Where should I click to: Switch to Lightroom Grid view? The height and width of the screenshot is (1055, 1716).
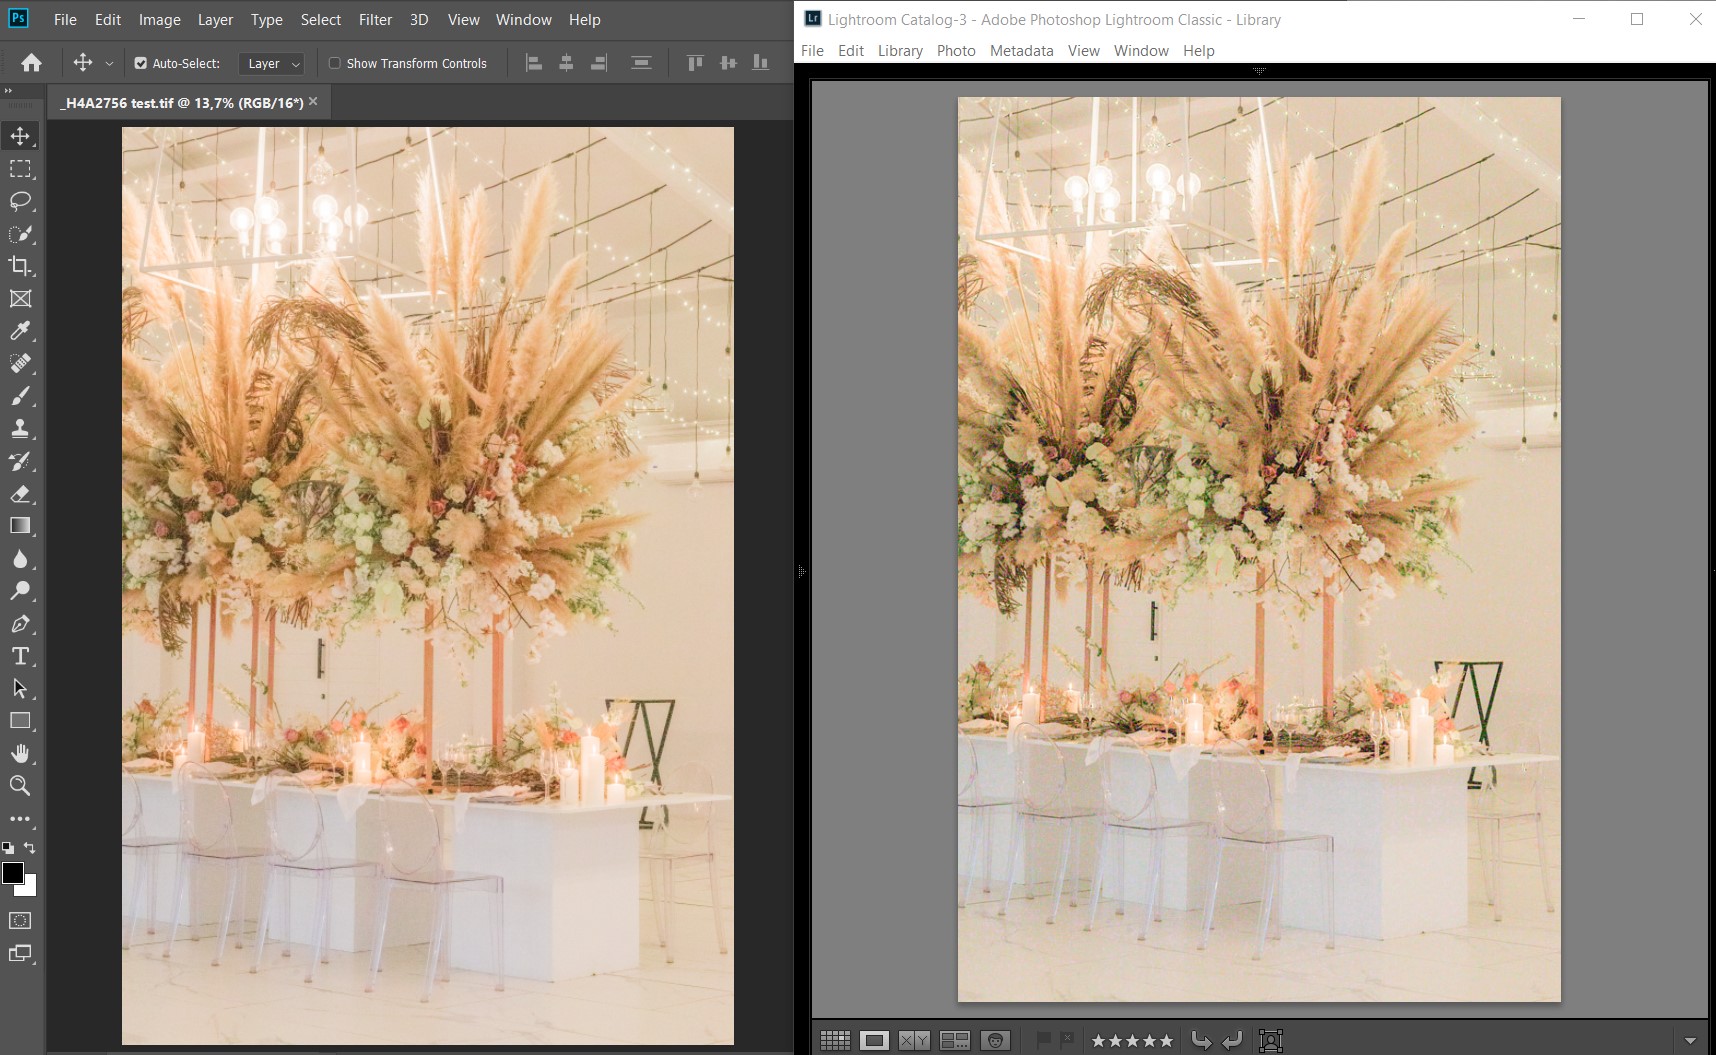point(835,1041)
